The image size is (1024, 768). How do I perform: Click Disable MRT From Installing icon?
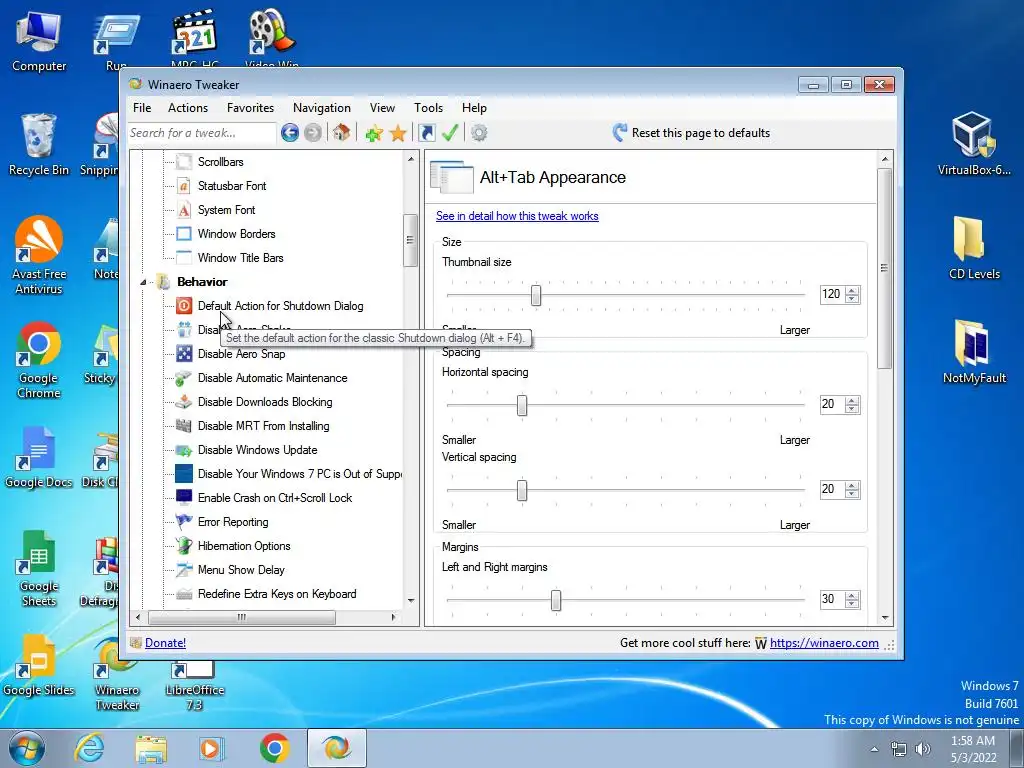pyautogui.click(x=184, y=426)
